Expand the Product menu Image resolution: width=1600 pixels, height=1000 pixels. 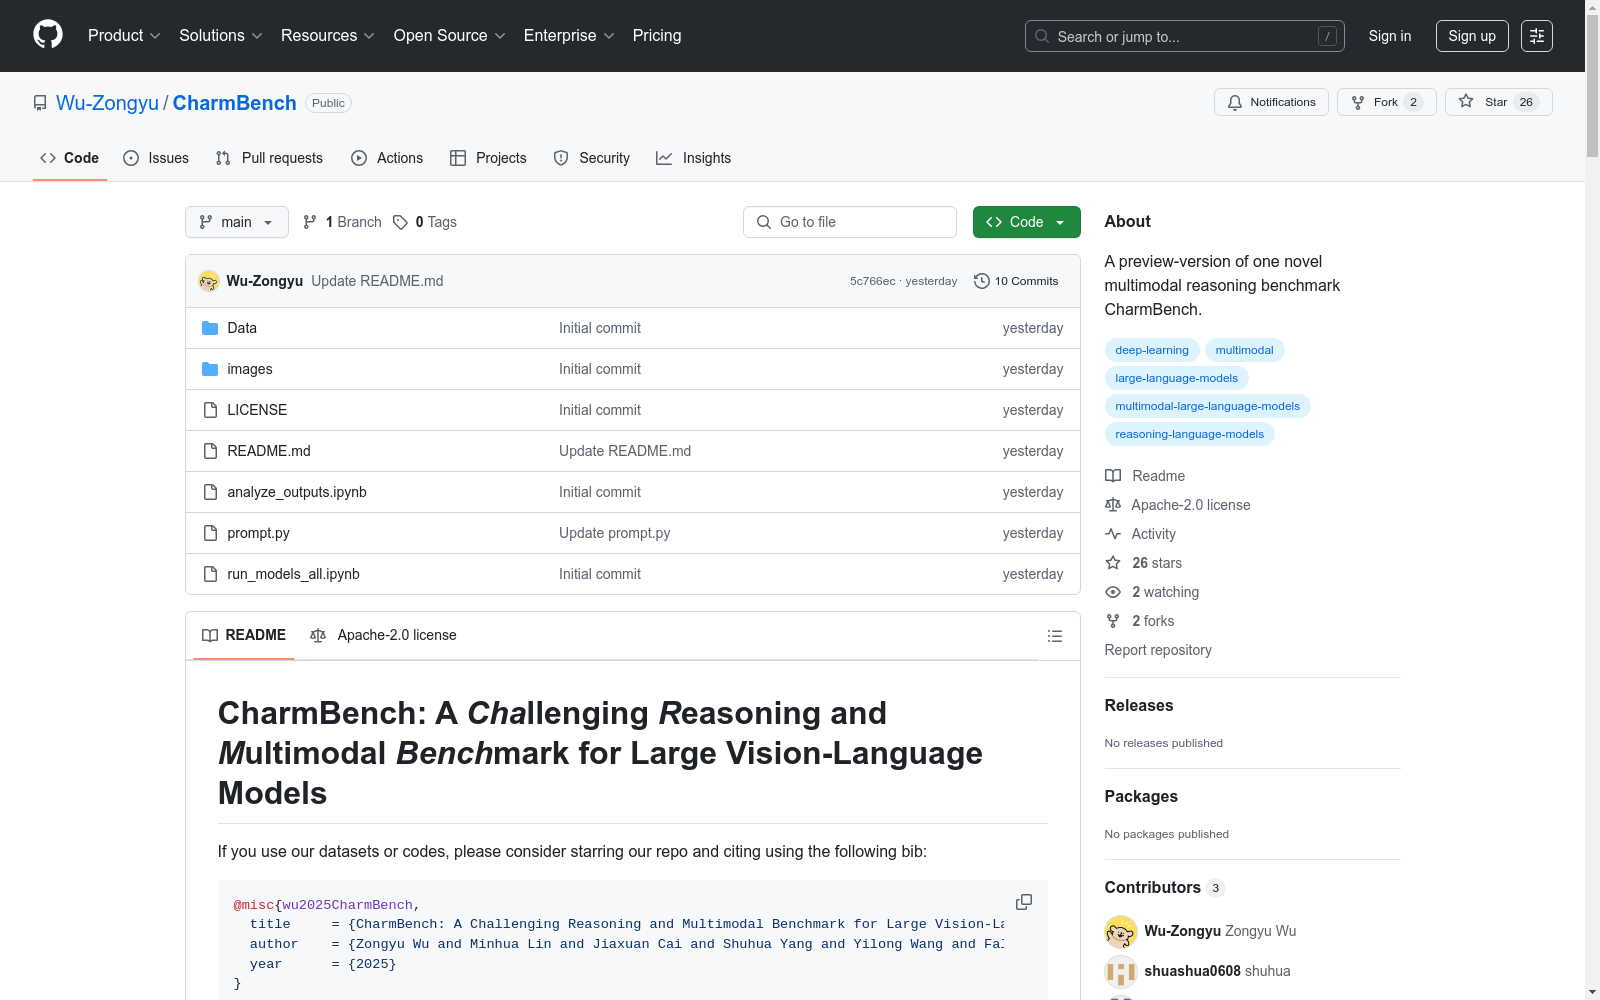(x=124, y=35)
